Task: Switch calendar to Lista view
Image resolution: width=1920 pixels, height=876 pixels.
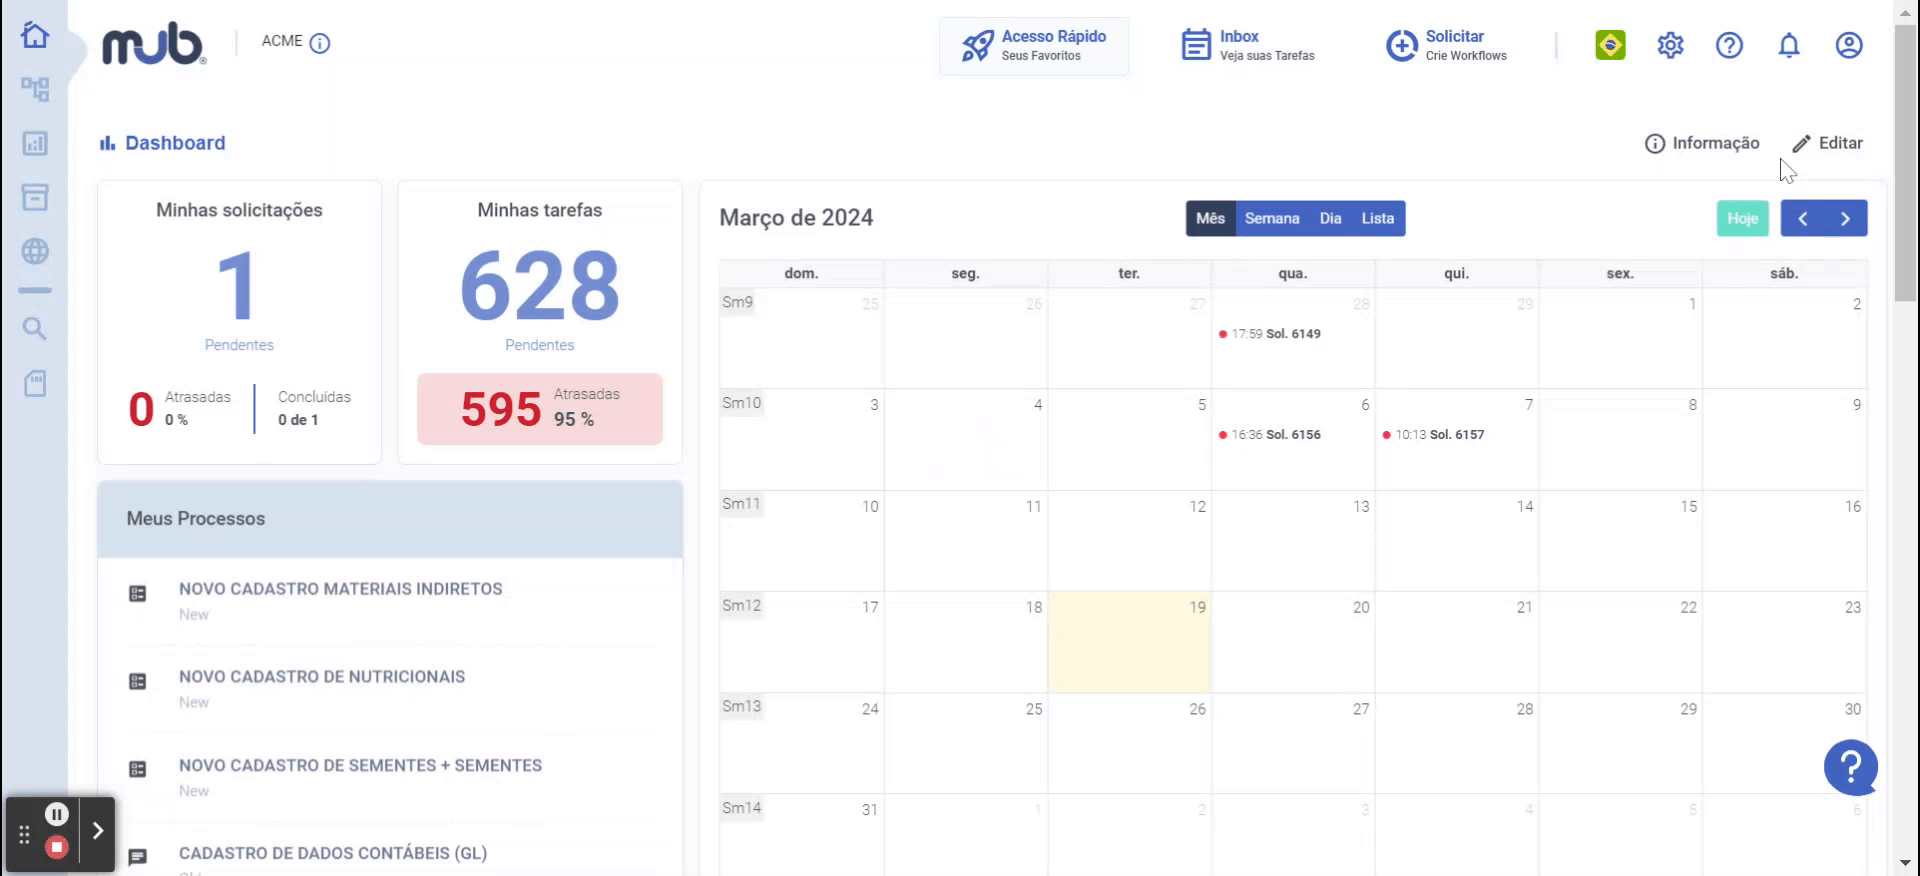Action: point(1377,218)
